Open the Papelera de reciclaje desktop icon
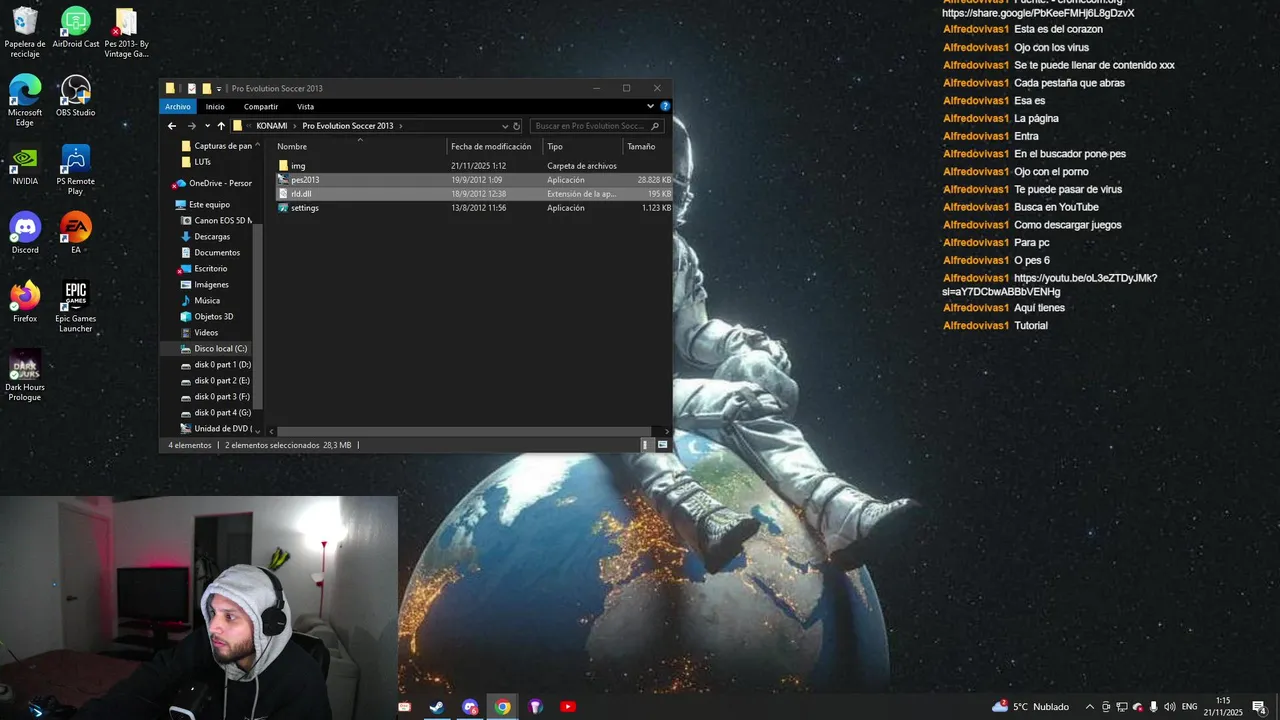Viewport: 1280px width, 720px height. pos(25,32)
